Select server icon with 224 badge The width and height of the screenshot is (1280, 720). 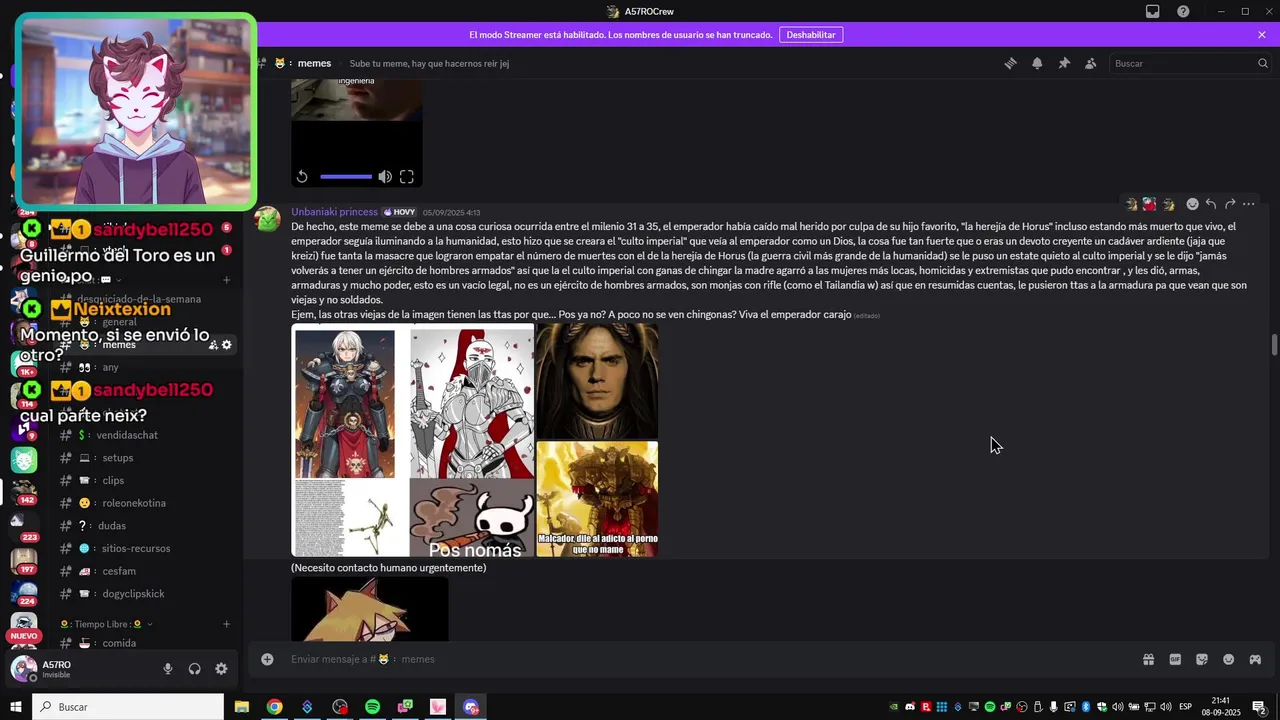click(x=24, y=593)
